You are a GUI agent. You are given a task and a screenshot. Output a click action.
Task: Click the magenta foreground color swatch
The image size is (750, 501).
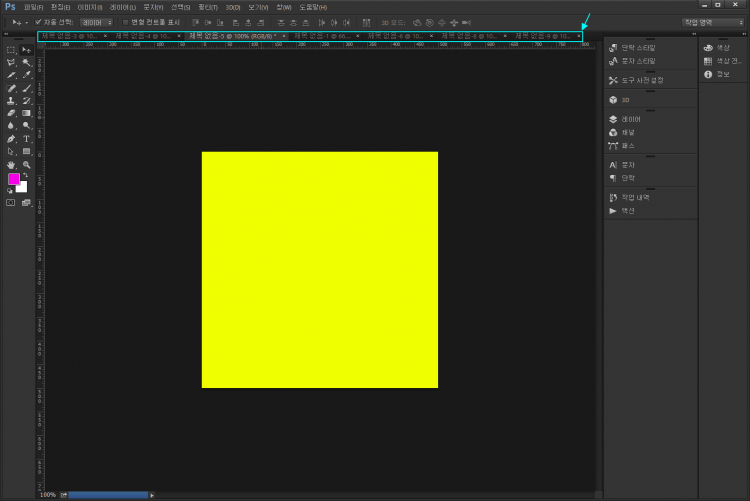coord(14,179)
